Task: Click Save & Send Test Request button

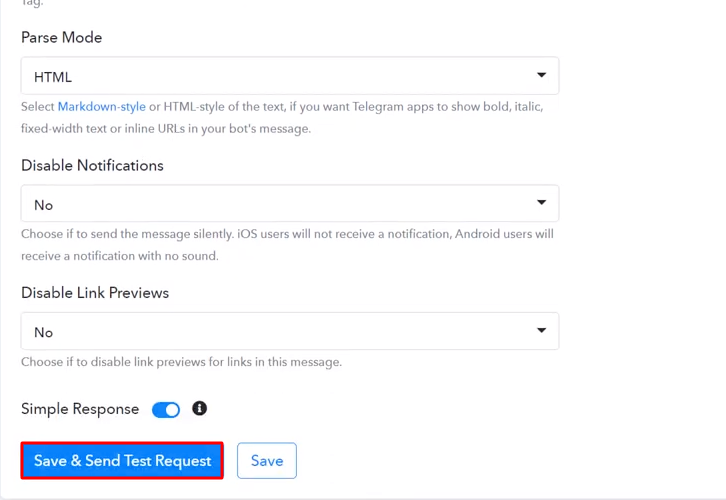Action: (x=122, y=461)
